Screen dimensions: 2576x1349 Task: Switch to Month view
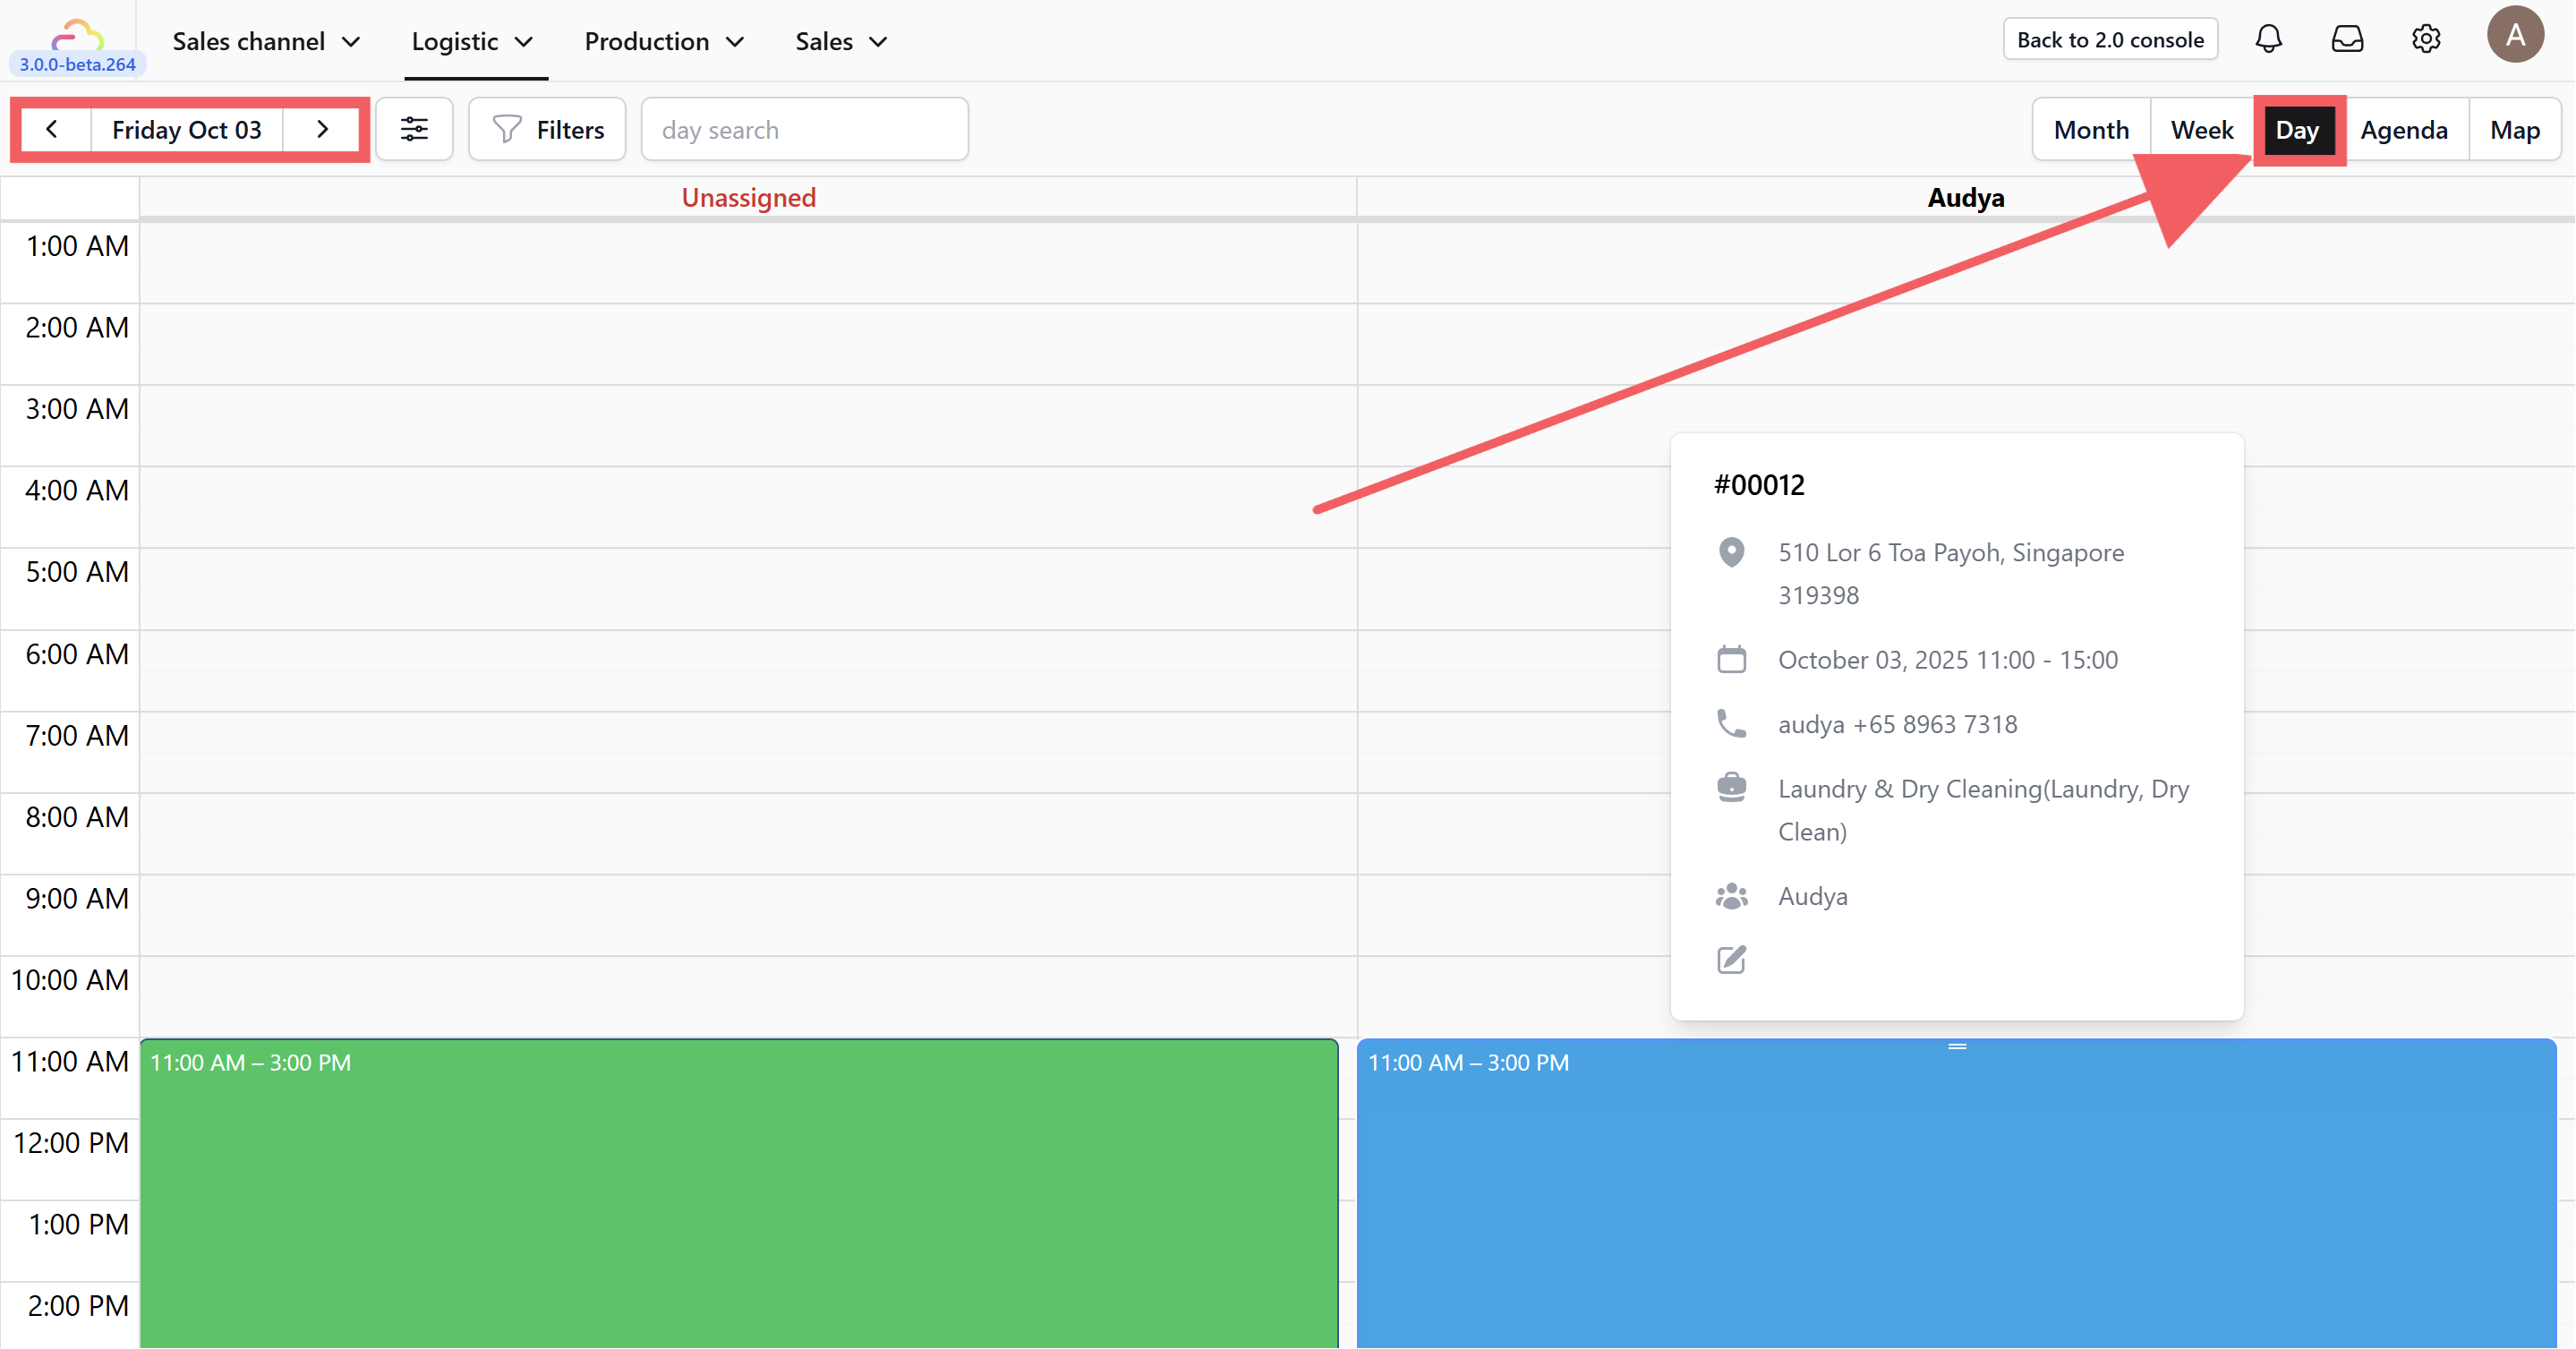point(2090,130)
